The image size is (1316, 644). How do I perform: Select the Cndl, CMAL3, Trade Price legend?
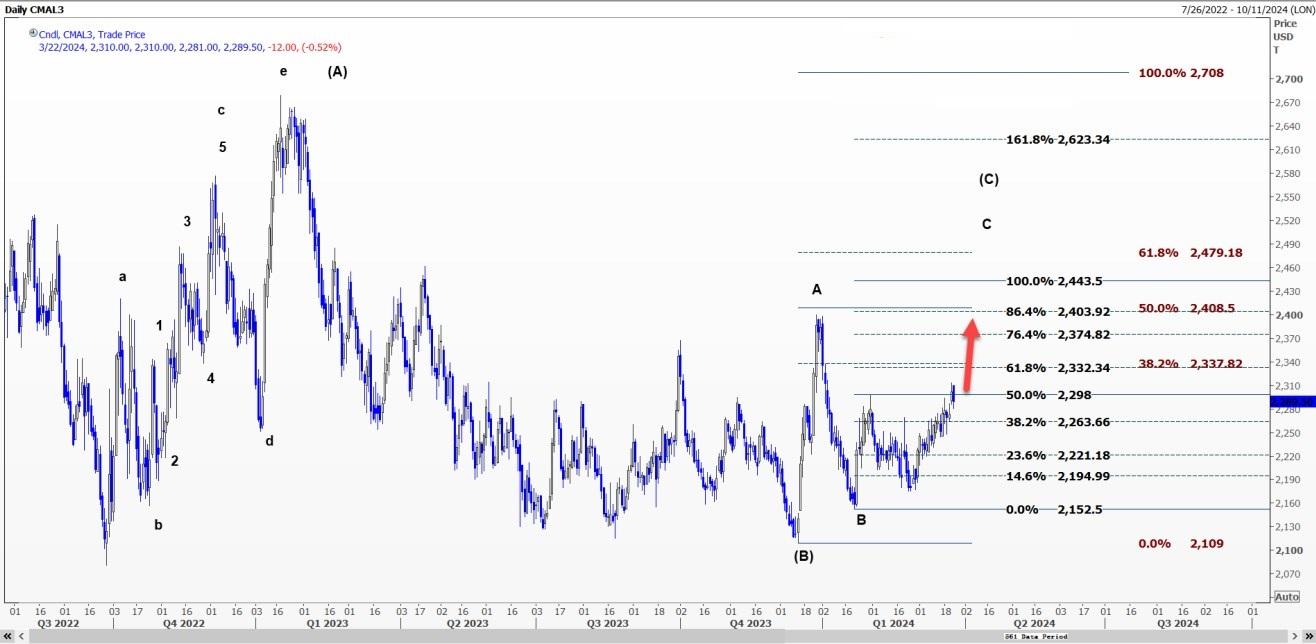click(92, 33)
